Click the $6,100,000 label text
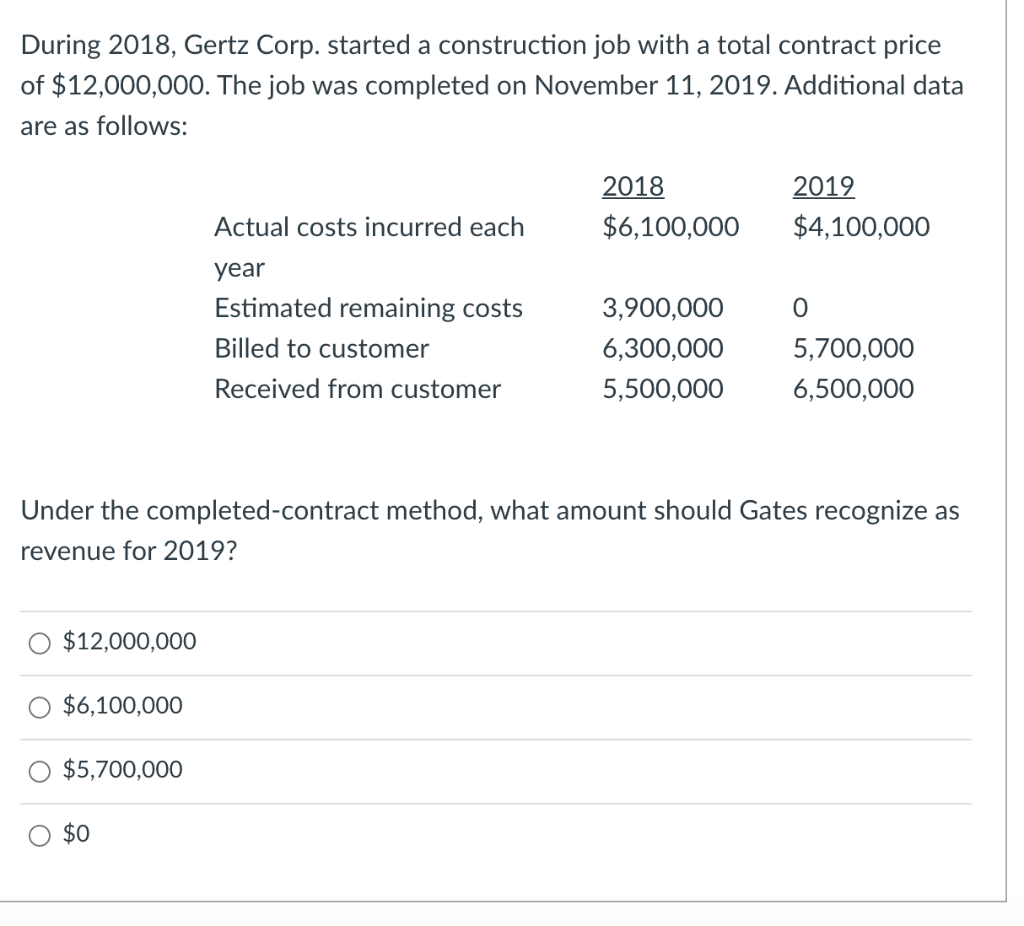The width and height of the screenshot is (1024, 926). pos(120,707)
